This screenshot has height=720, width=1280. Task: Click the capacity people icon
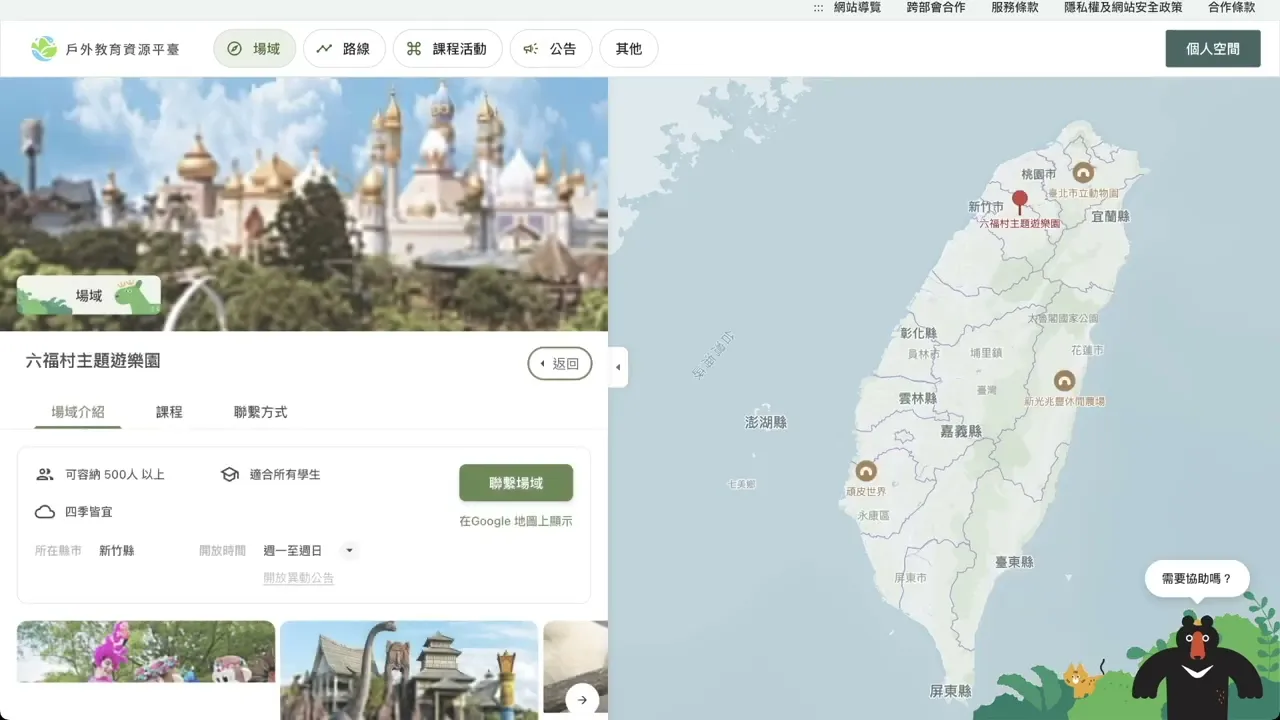45,474
